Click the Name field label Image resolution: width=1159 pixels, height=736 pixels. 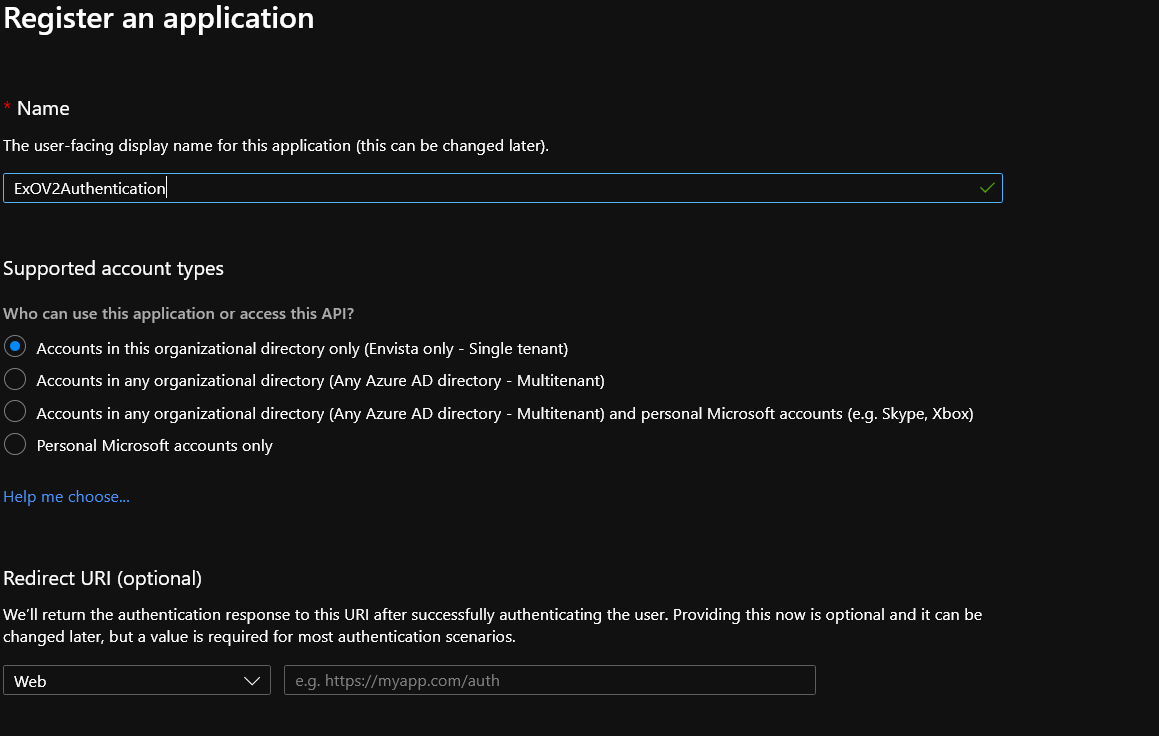point(43,108)
